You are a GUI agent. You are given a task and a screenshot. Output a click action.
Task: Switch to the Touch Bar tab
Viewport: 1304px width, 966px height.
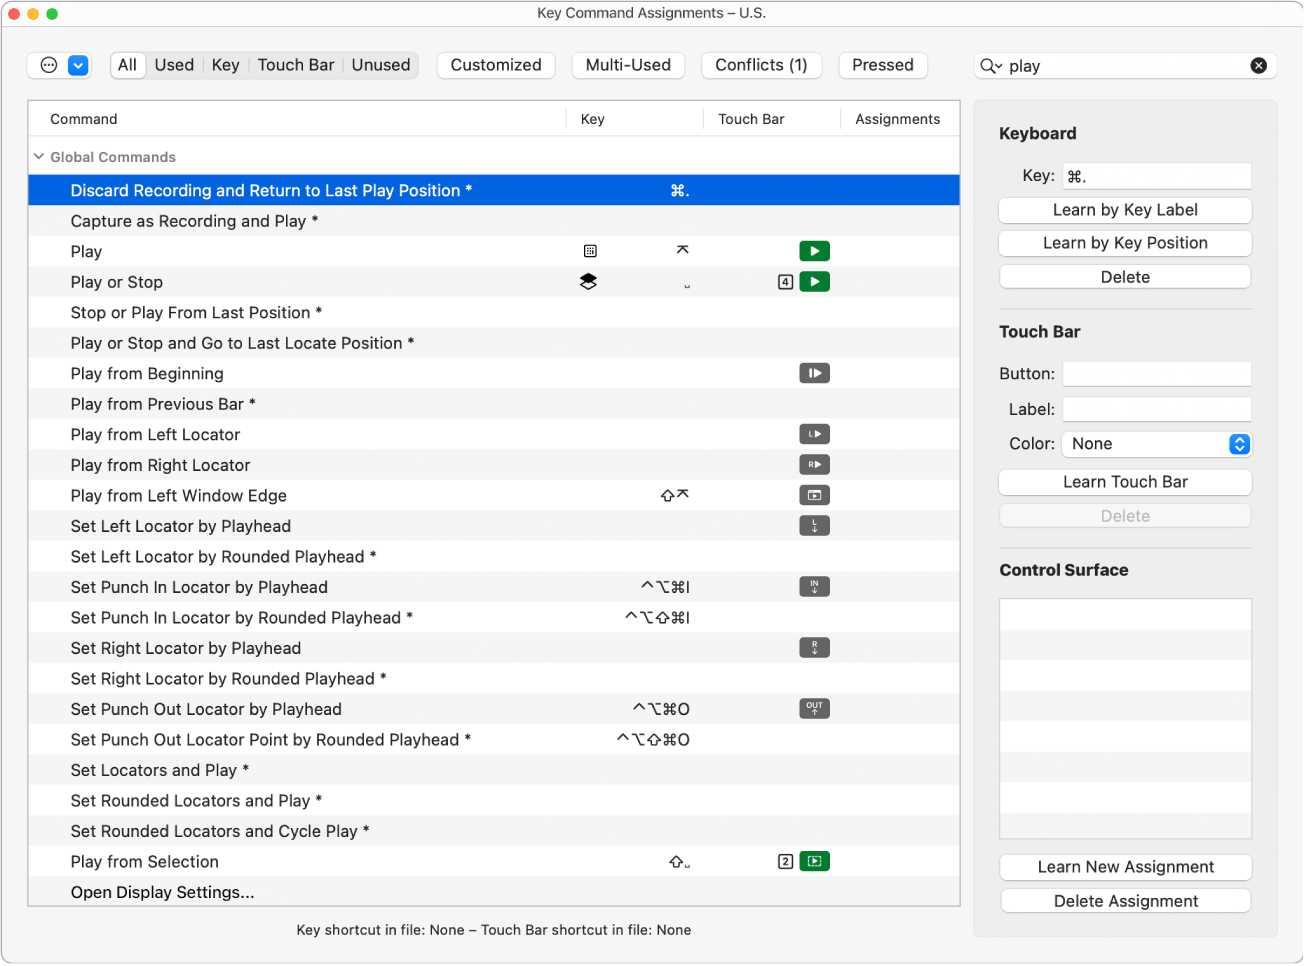(296, 66)
